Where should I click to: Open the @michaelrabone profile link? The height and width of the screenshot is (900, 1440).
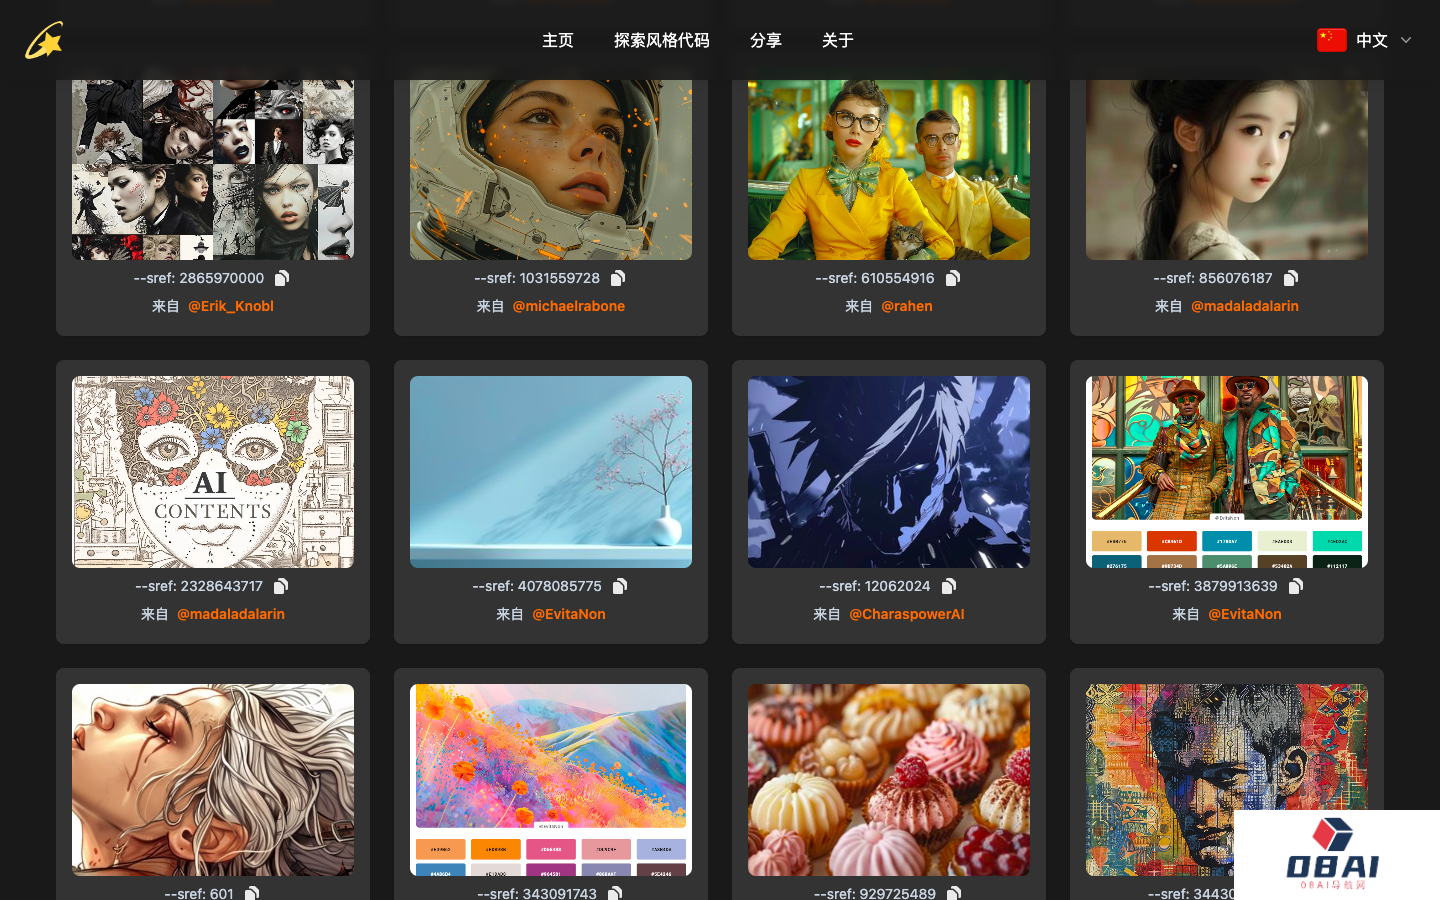pos(568,306)
